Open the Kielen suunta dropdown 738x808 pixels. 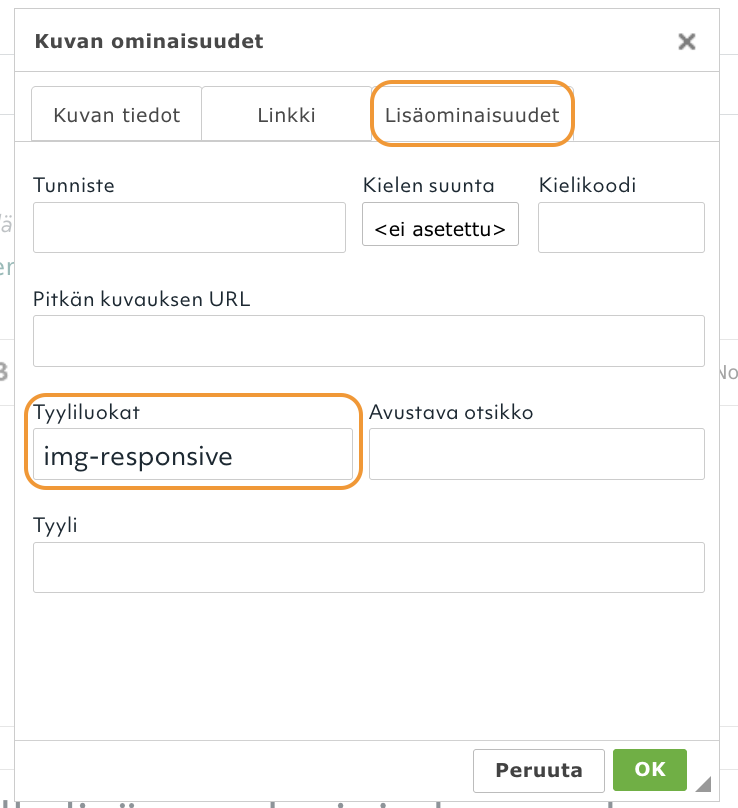(x=440, y=224)
